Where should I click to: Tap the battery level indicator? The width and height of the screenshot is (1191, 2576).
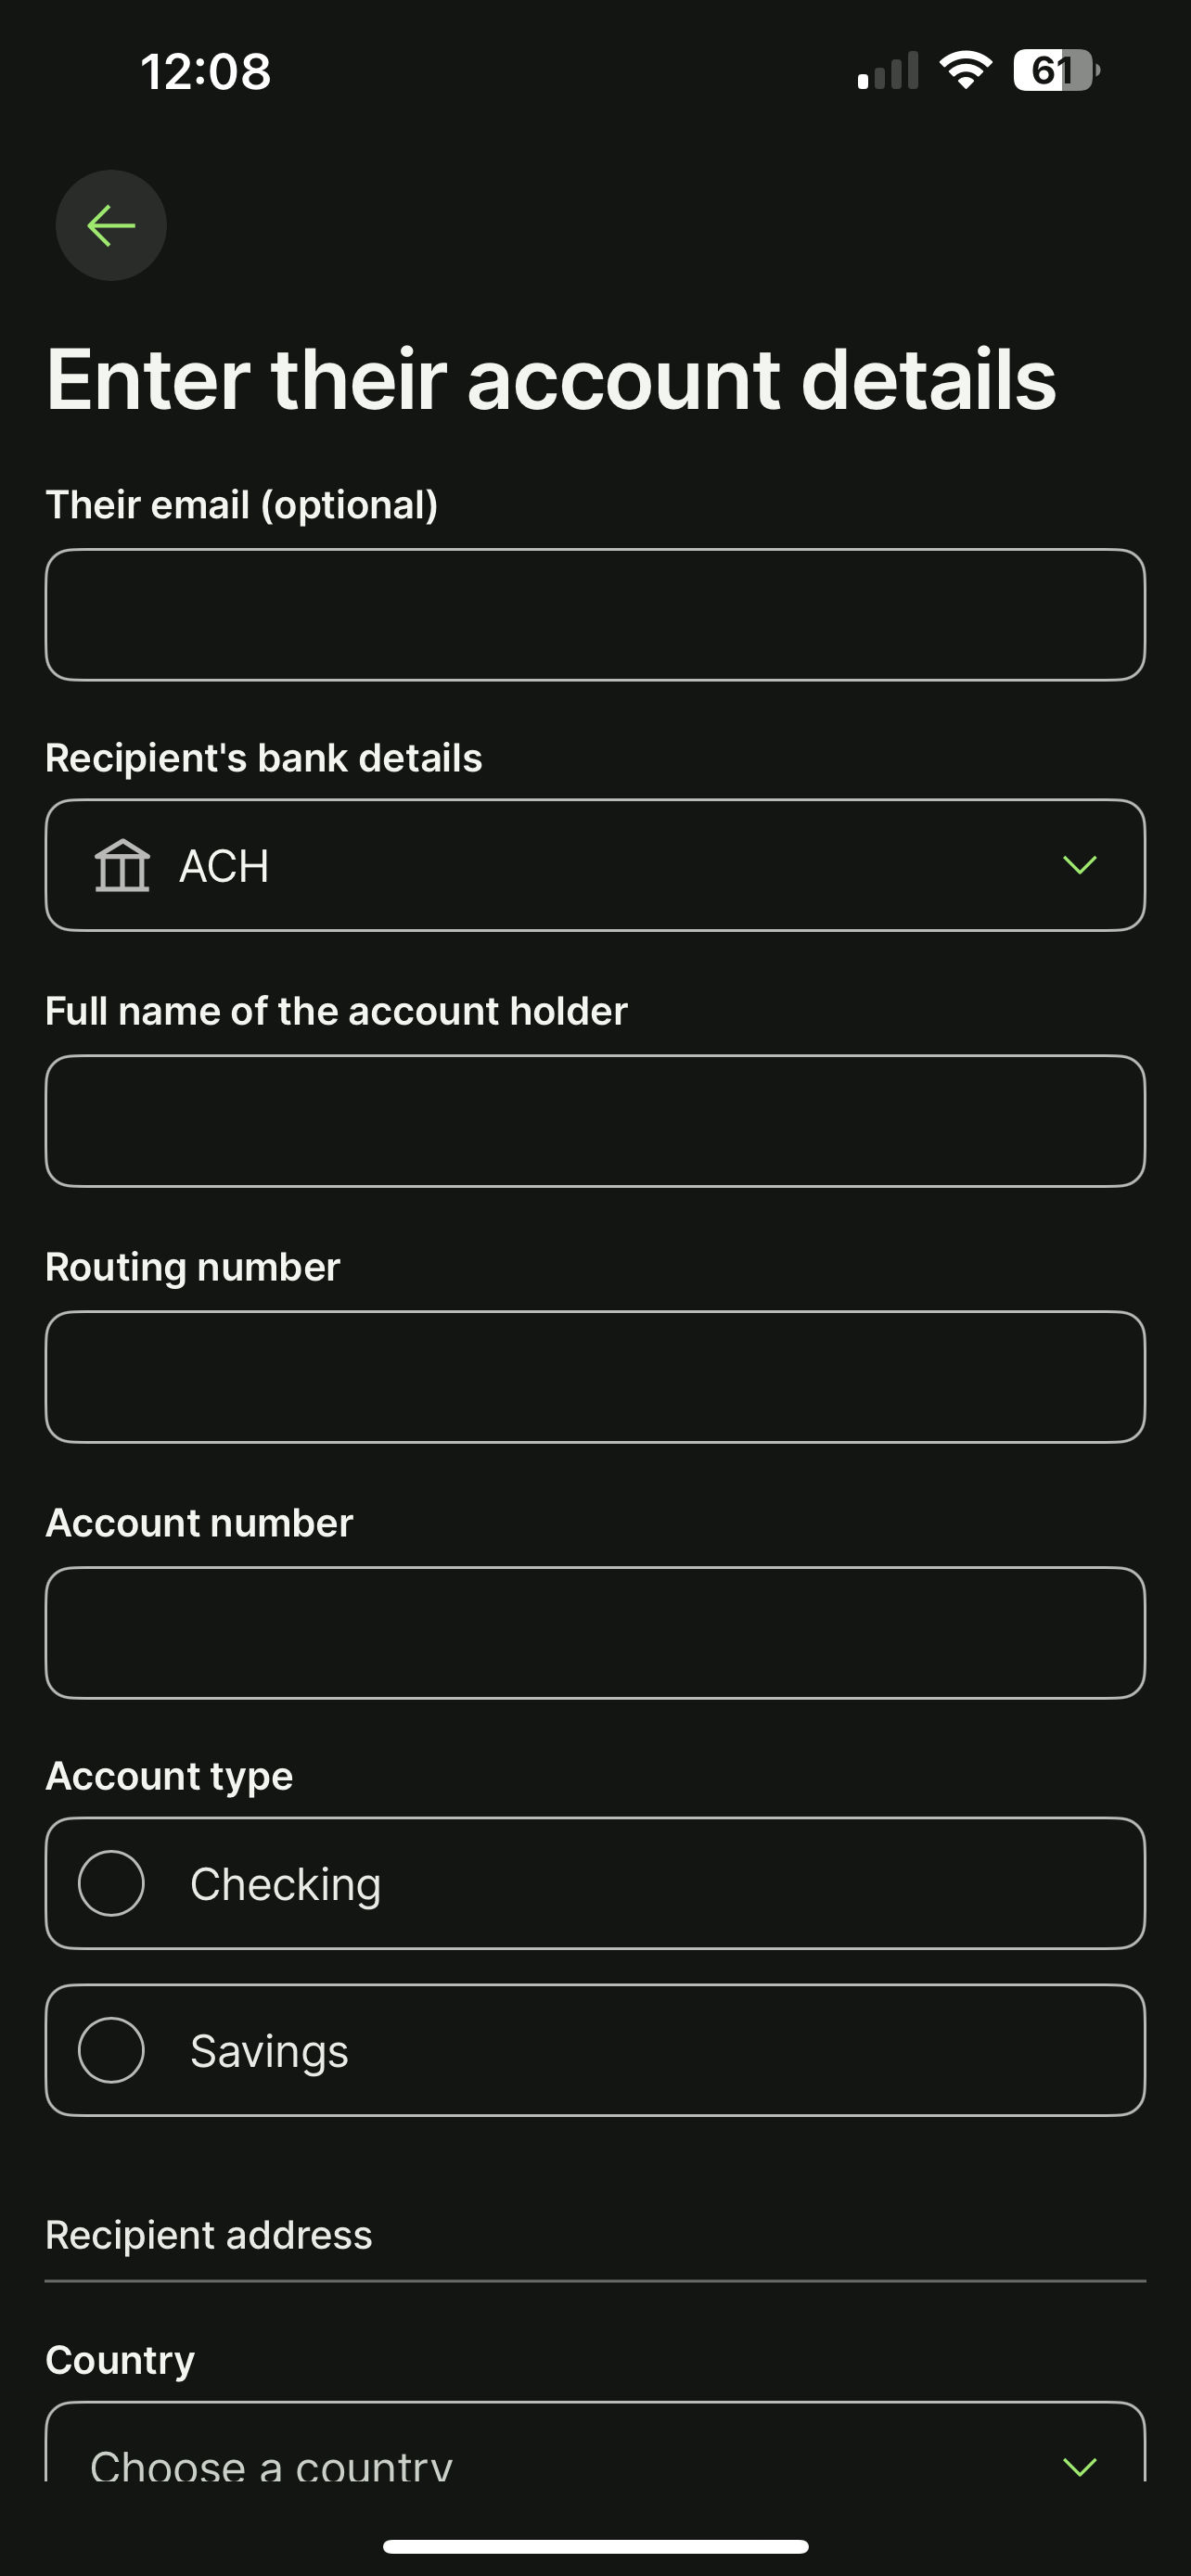coord(1055,71)
